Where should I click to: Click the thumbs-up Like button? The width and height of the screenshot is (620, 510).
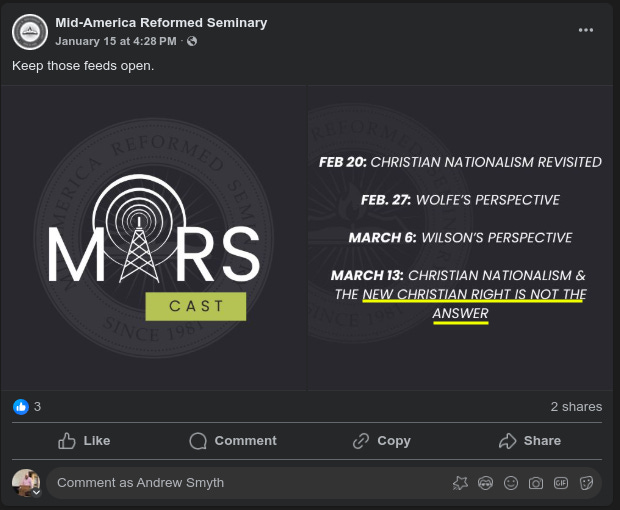click(x=84, y=441)
